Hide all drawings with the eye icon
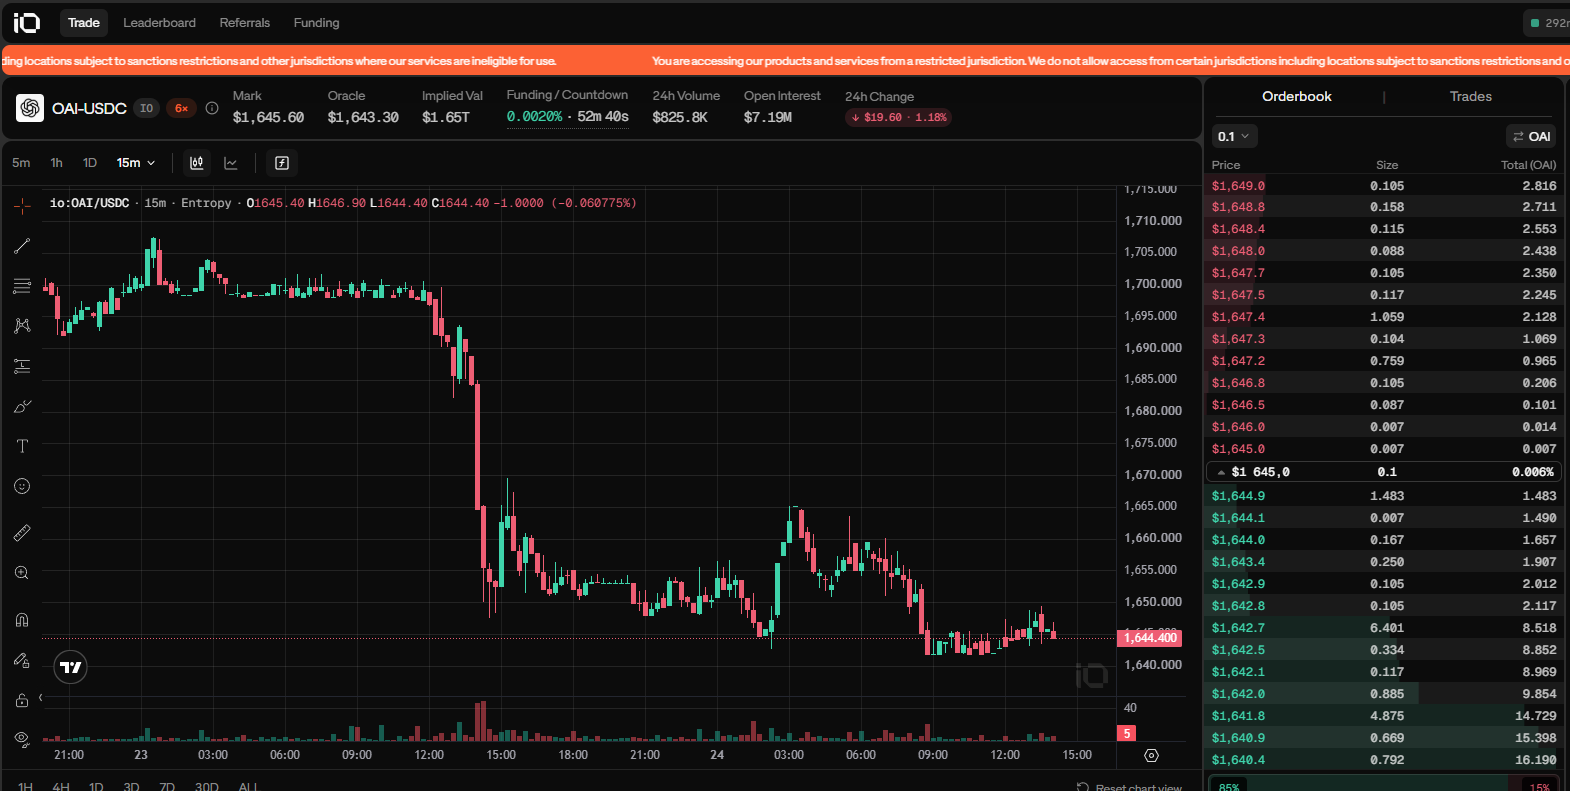Viewport: 1570px width, 791px height. click(22, 739)
